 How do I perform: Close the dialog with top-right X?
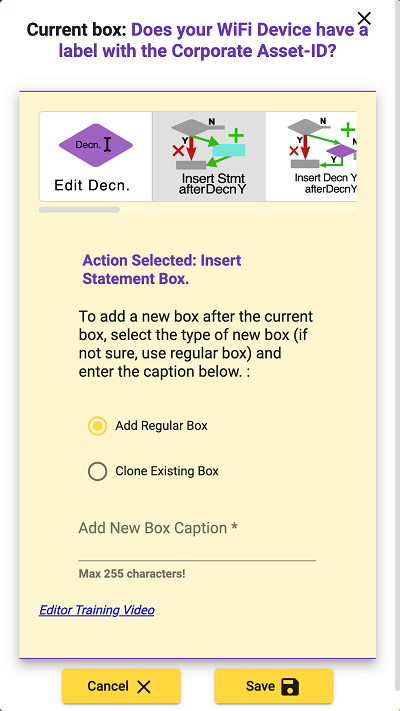[x=364, y=19]
